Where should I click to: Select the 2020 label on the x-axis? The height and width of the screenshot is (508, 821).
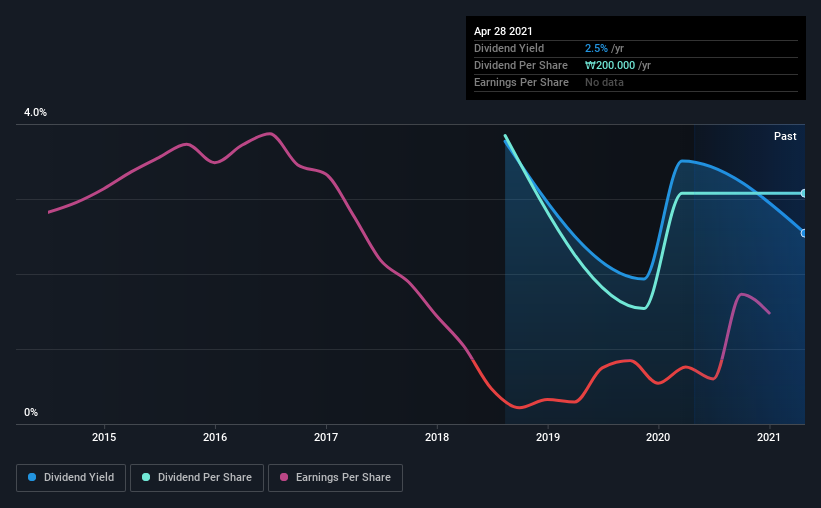point(658,437)
